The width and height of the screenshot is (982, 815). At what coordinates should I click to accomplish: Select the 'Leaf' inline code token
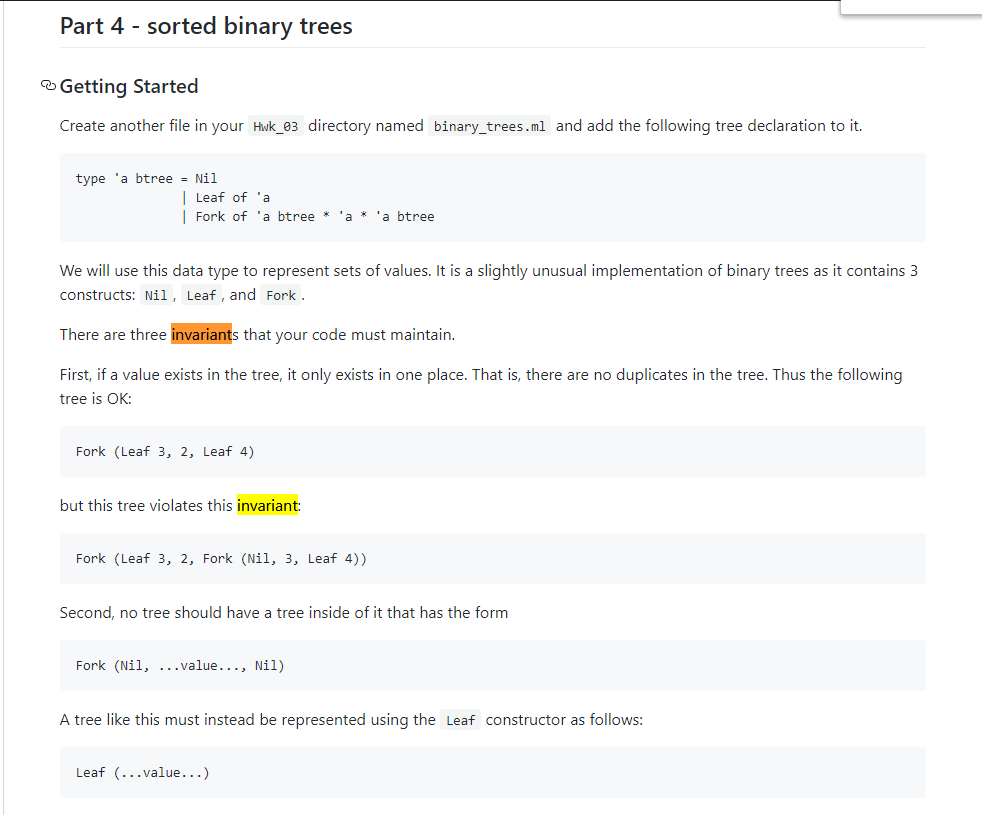click(201, 294)
